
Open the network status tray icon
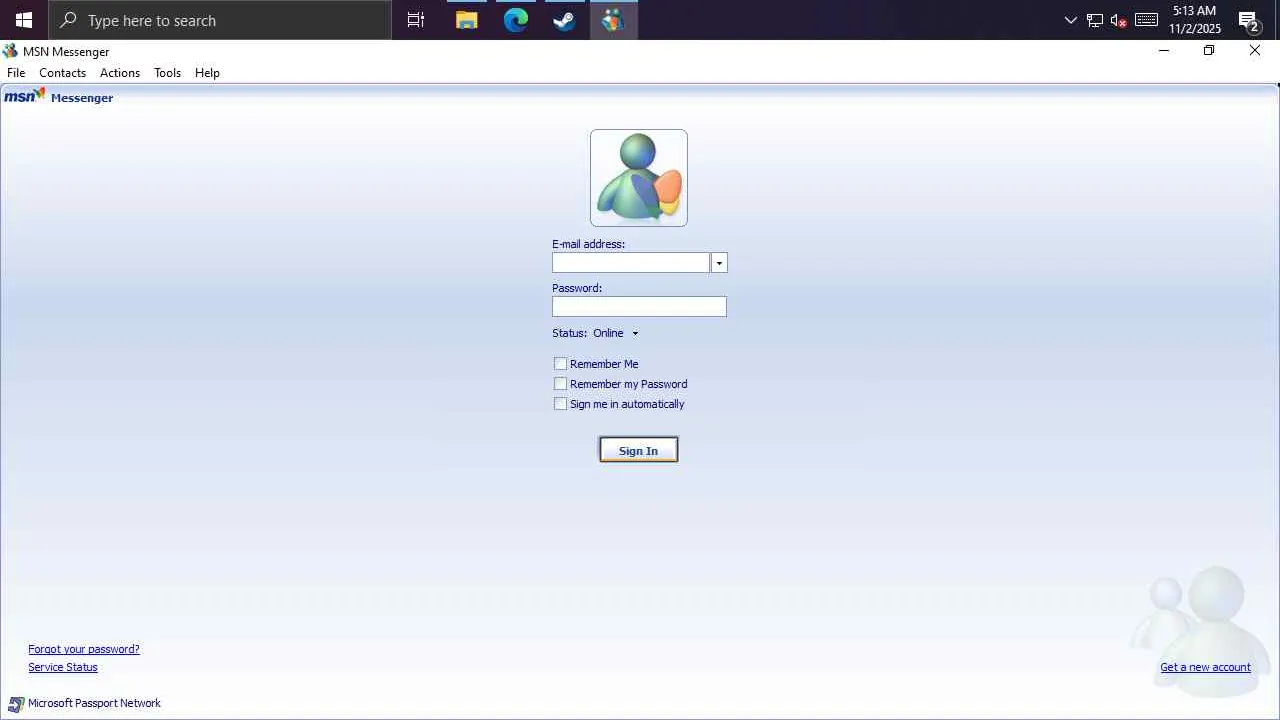1095,20
